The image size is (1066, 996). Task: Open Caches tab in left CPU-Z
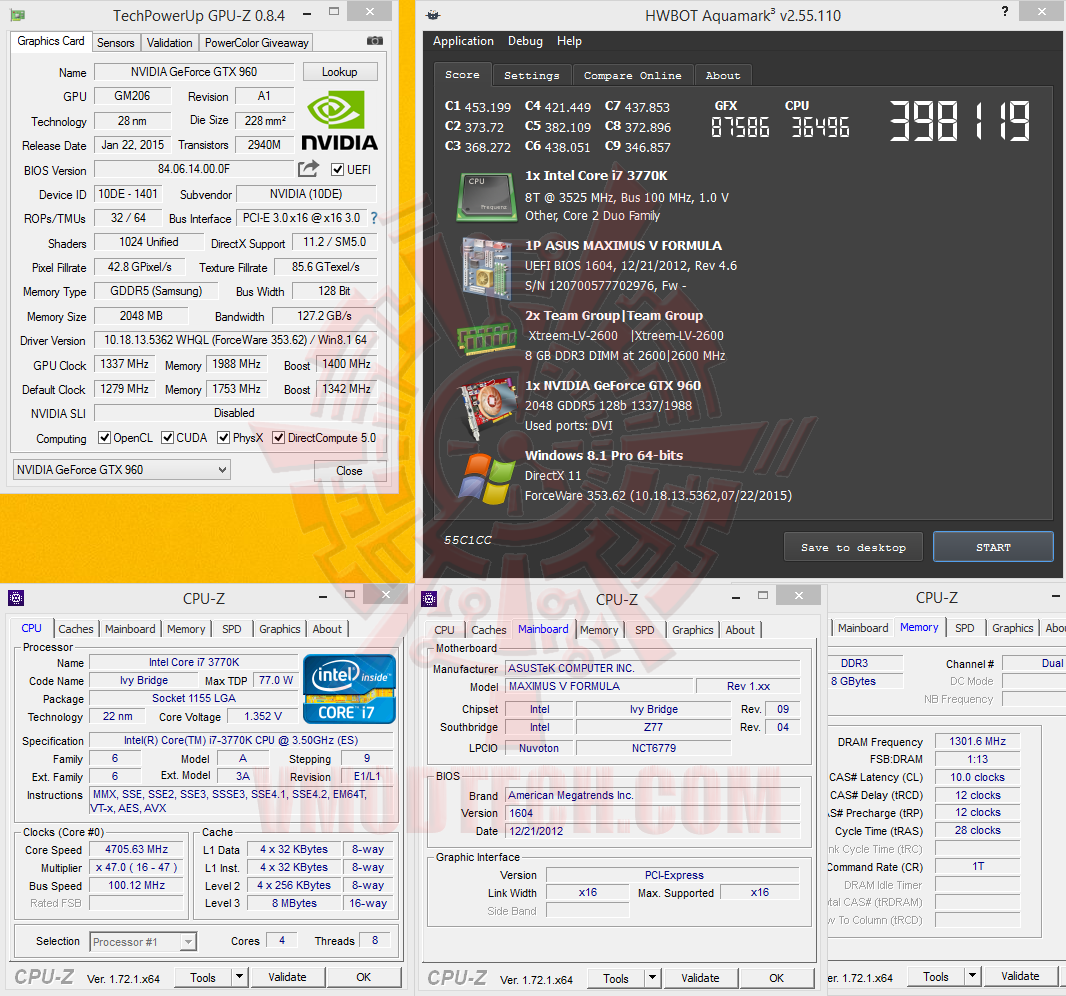tap(75, 629)
